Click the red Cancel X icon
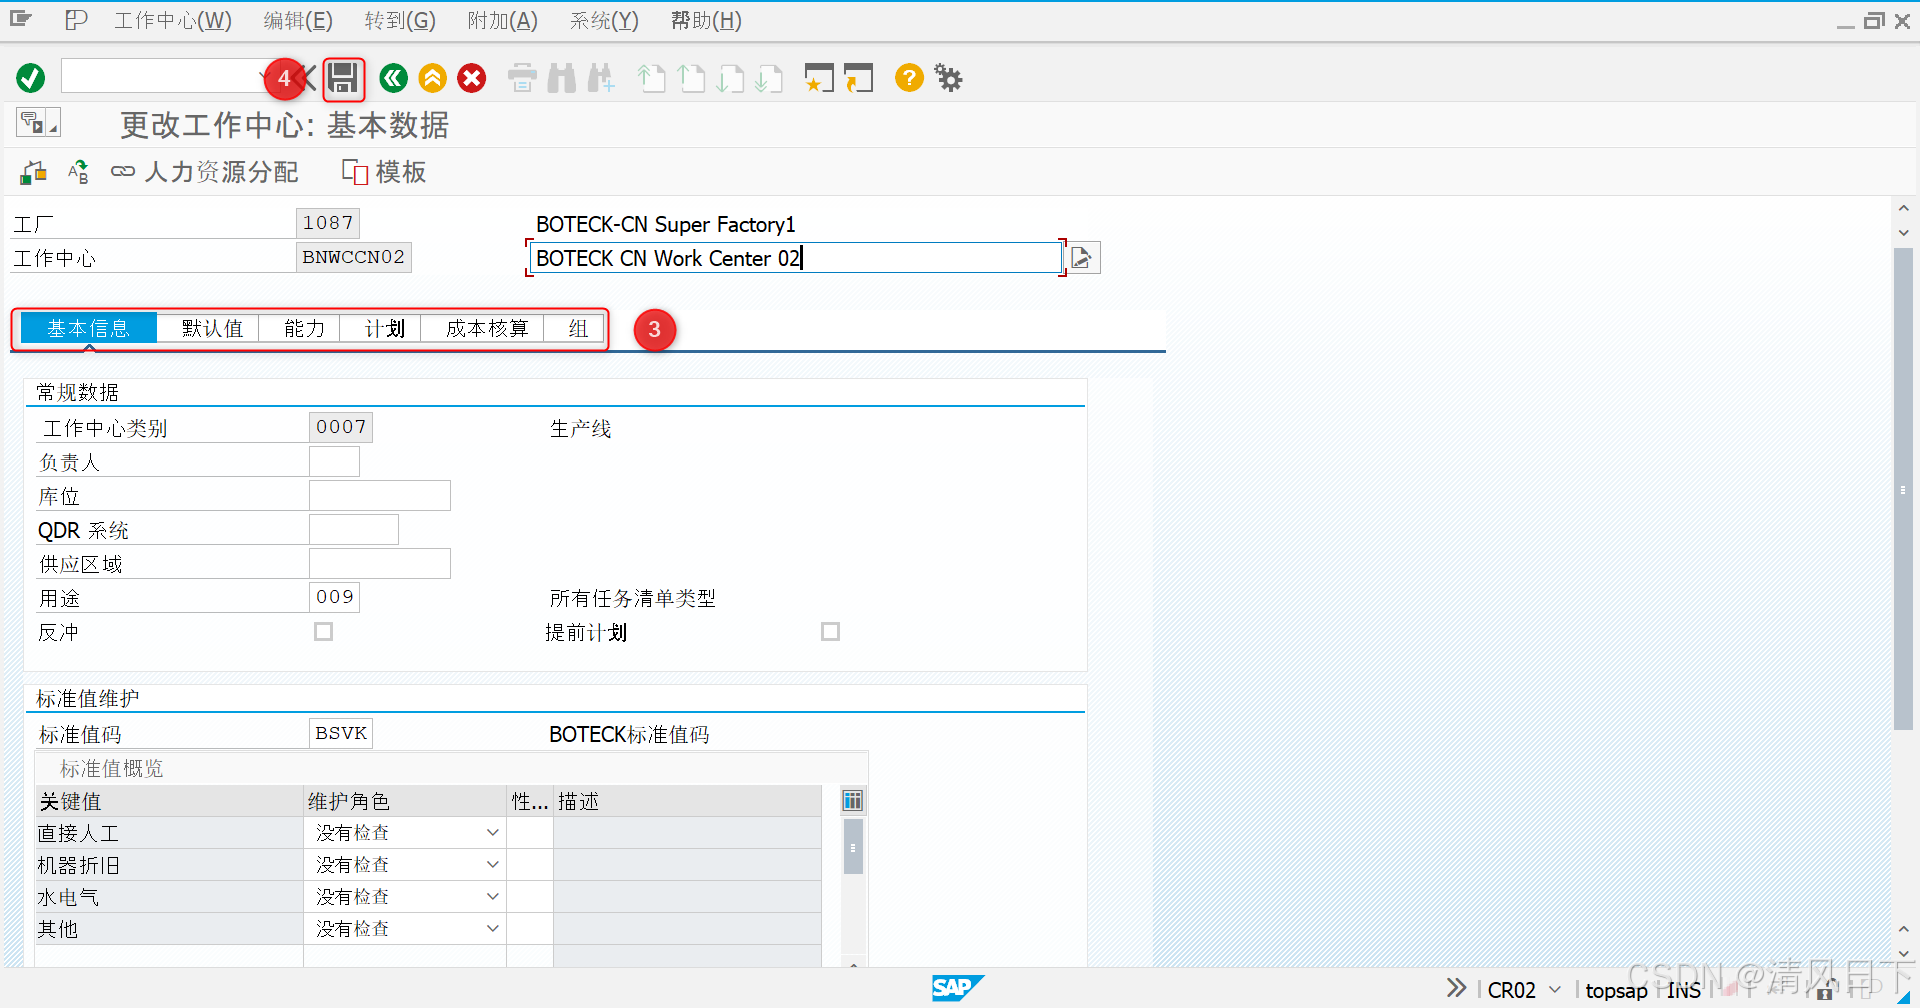 click(472, 78)
